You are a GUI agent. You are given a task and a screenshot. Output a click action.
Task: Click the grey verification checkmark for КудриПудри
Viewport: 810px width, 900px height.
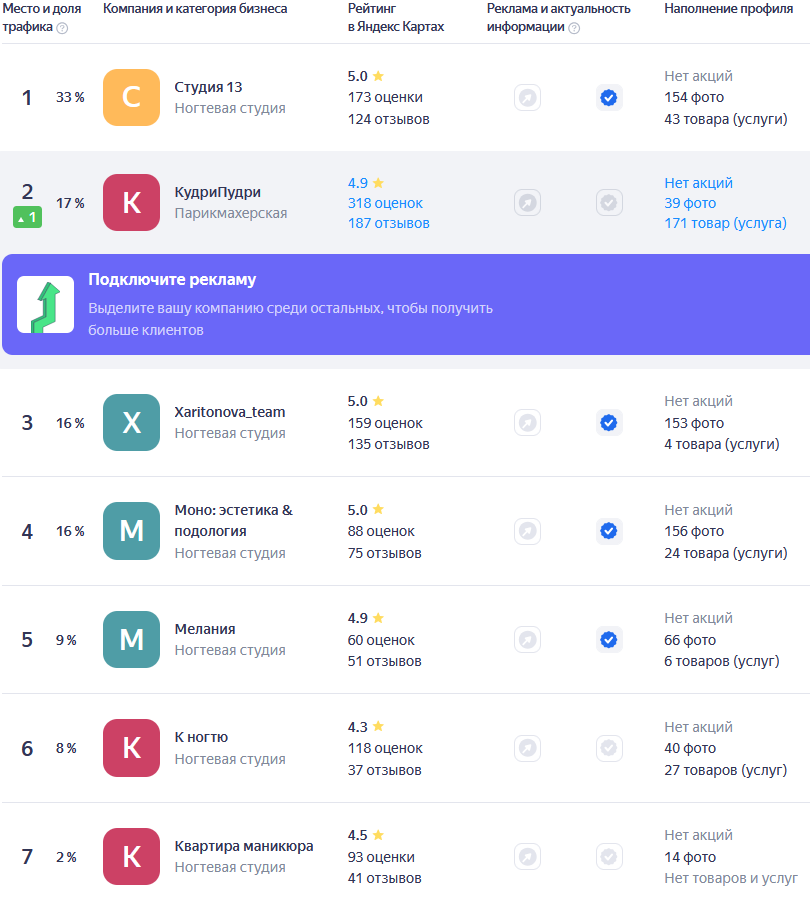click(608, 203)
